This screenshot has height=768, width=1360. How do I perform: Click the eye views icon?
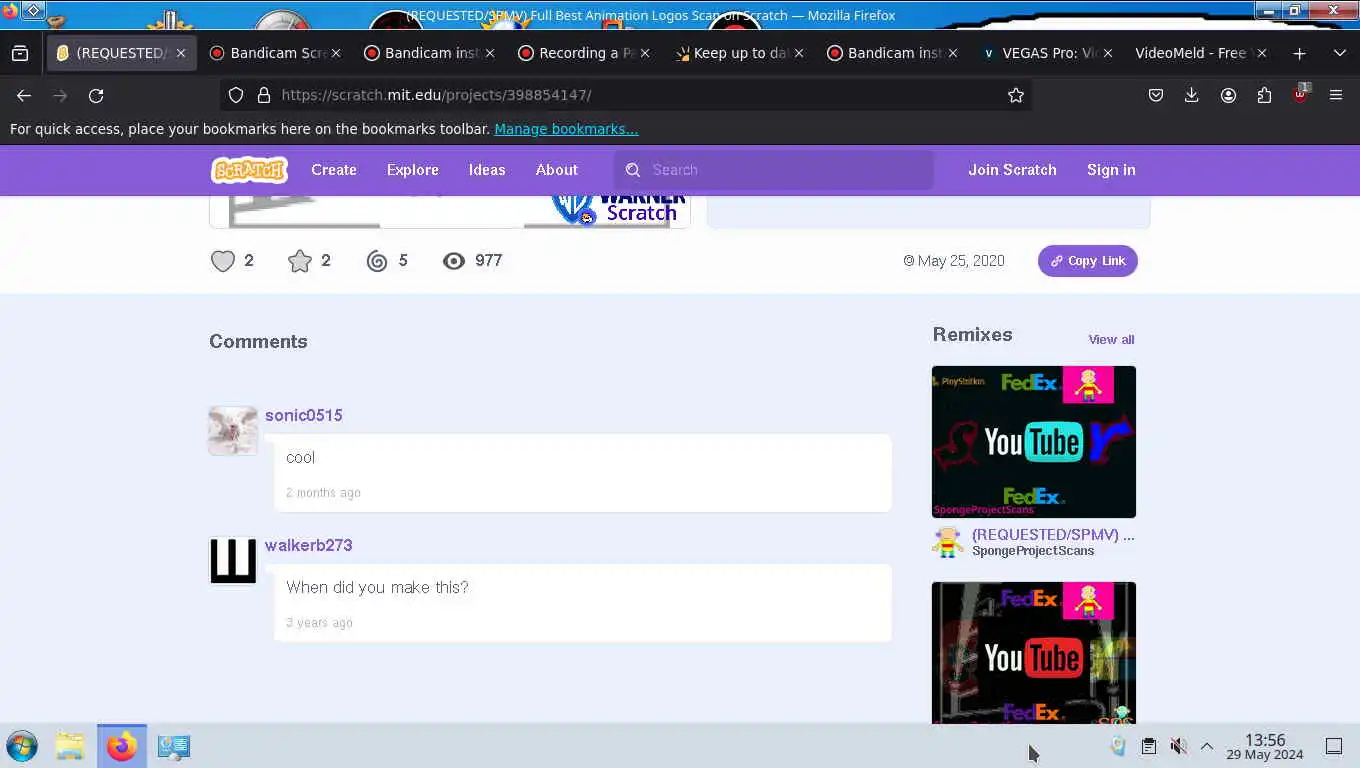click(454, 261)
